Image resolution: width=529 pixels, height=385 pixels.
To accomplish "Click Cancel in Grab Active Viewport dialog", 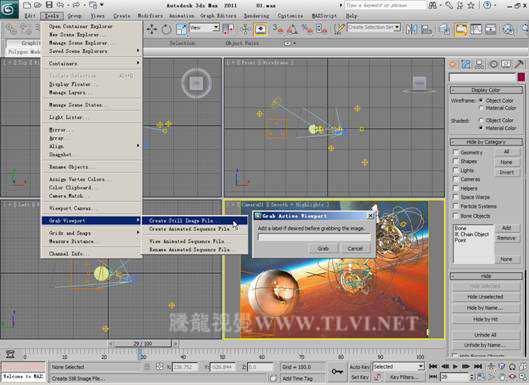I will tap(355, 248).
